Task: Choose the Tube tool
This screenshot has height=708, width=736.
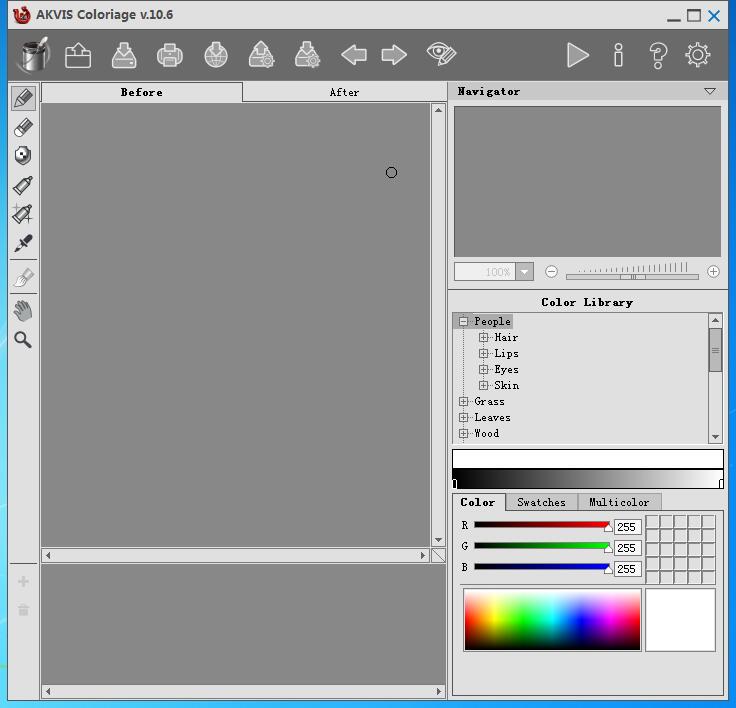Action: click(x=23, y=186)
